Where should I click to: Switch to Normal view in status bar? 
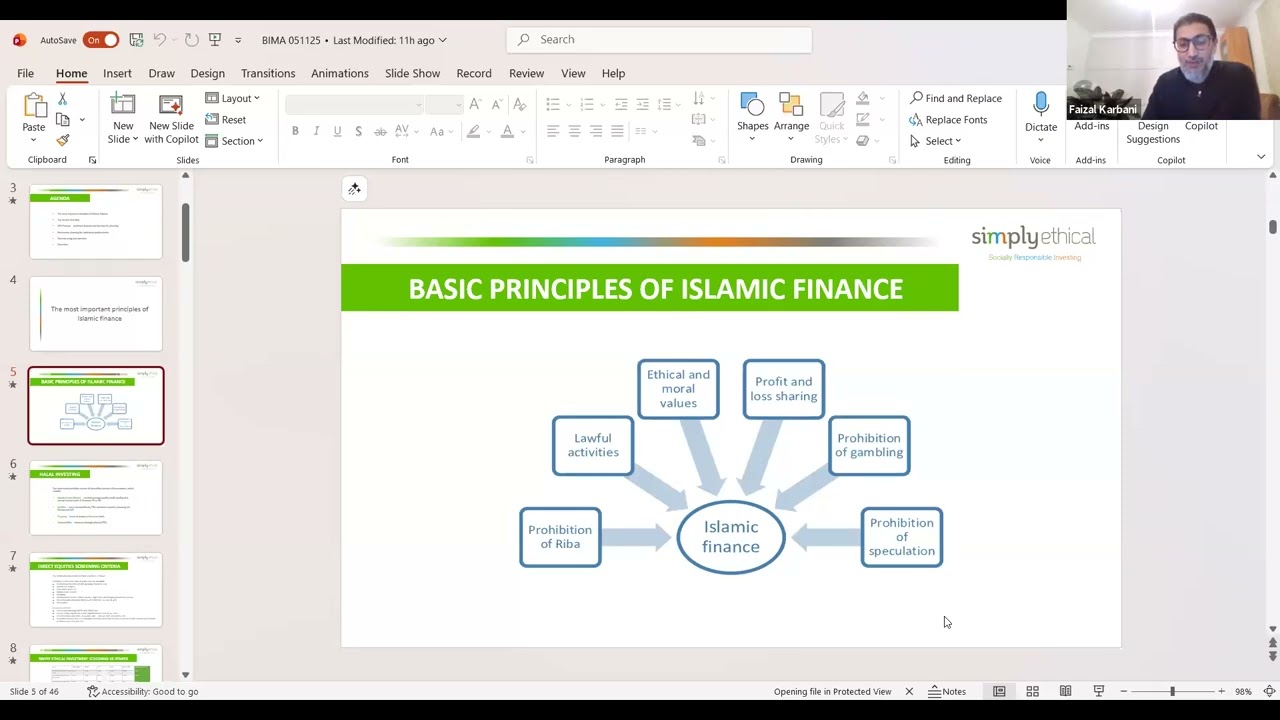pyautogui.click(x=999, y=691)
